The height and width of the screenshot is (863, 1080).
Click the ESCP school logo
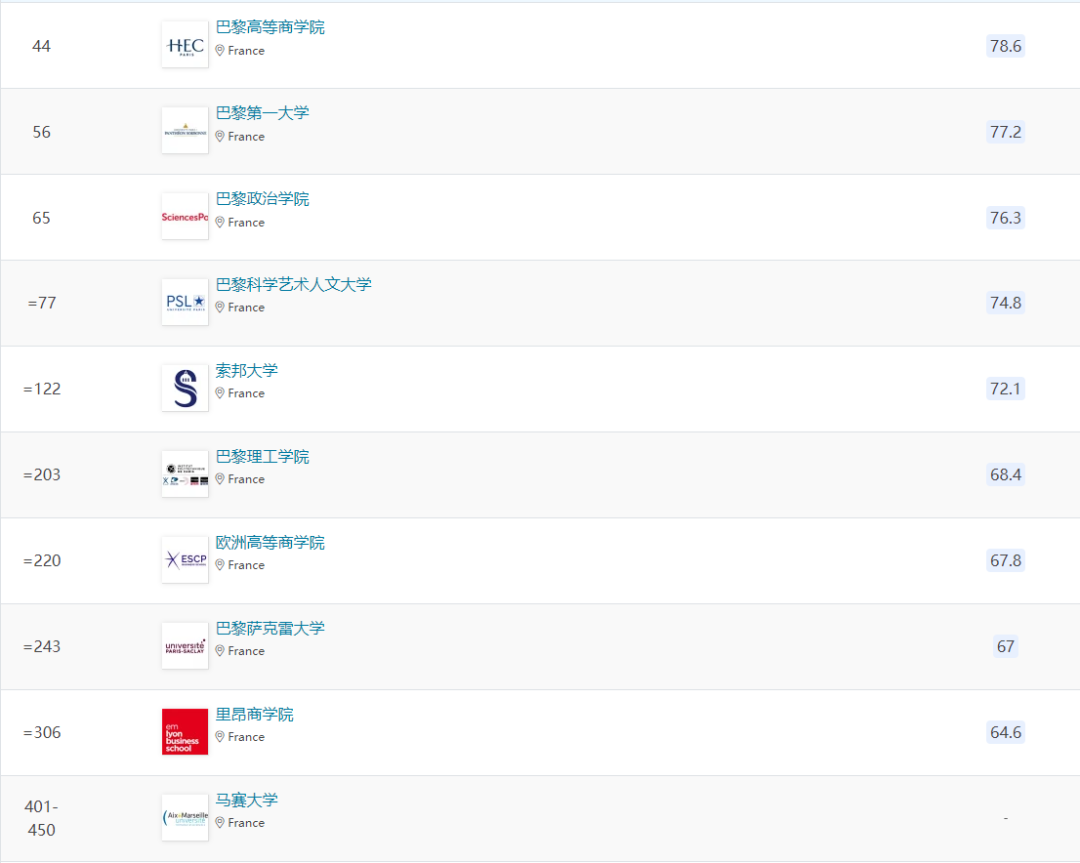[184, 559]
